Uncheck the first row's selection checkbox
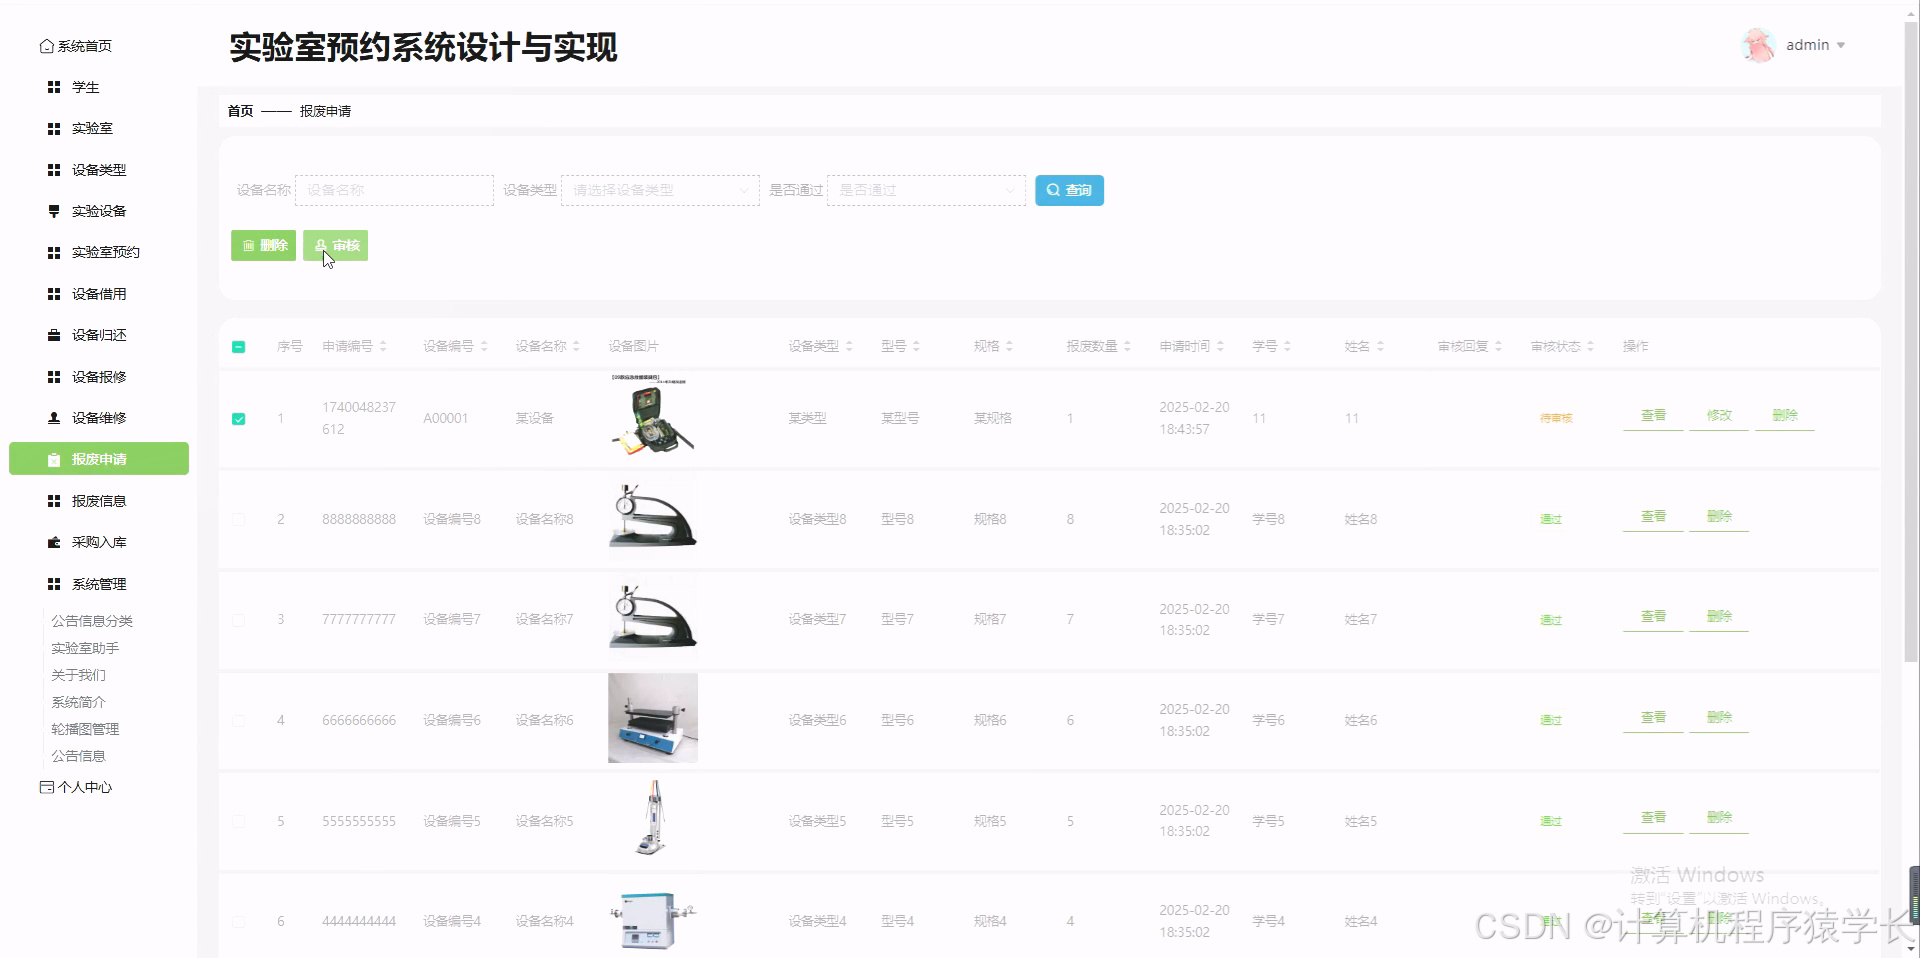 (238, 418)
